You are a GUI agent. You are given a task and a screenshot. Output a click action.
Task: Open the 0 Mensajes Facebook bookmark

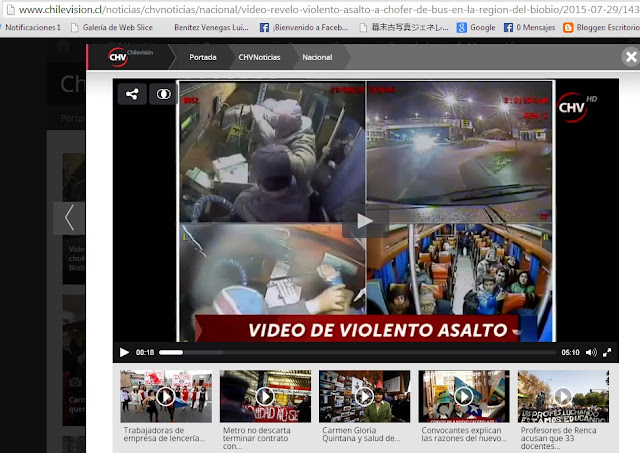[x=529, y=27]
